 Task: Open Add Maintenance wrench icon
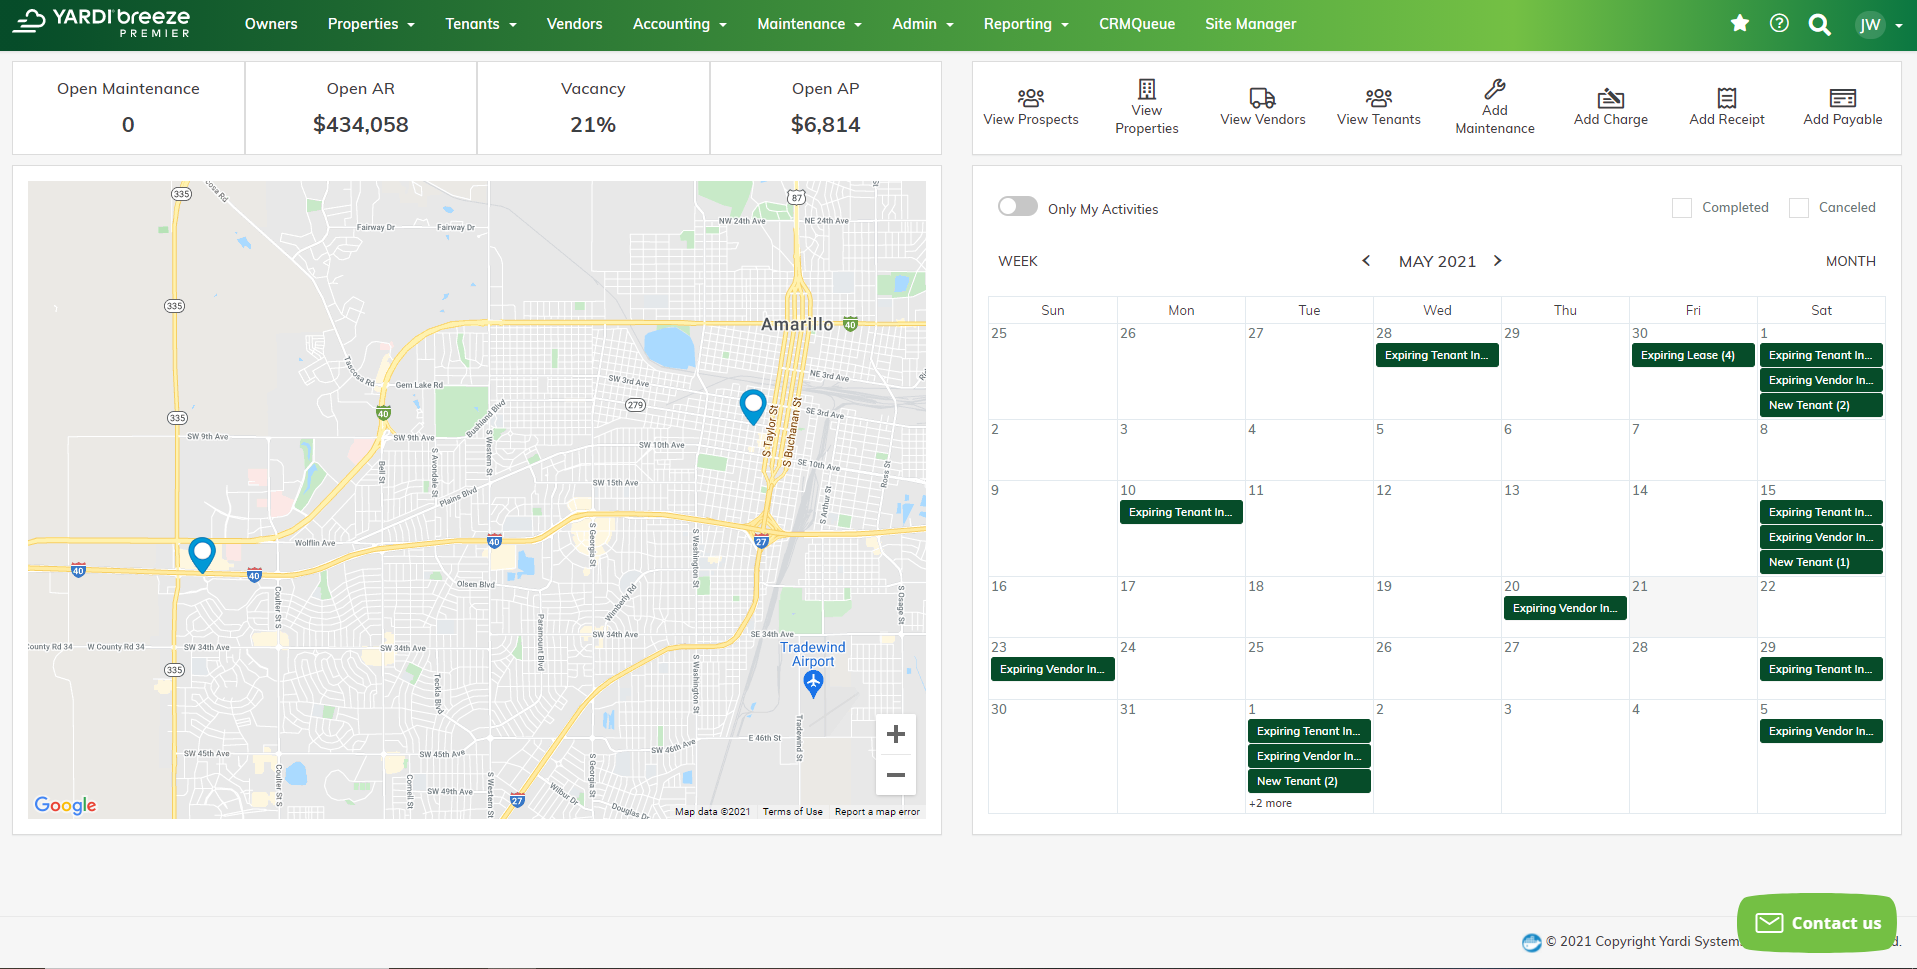(x=1494, y=89)
